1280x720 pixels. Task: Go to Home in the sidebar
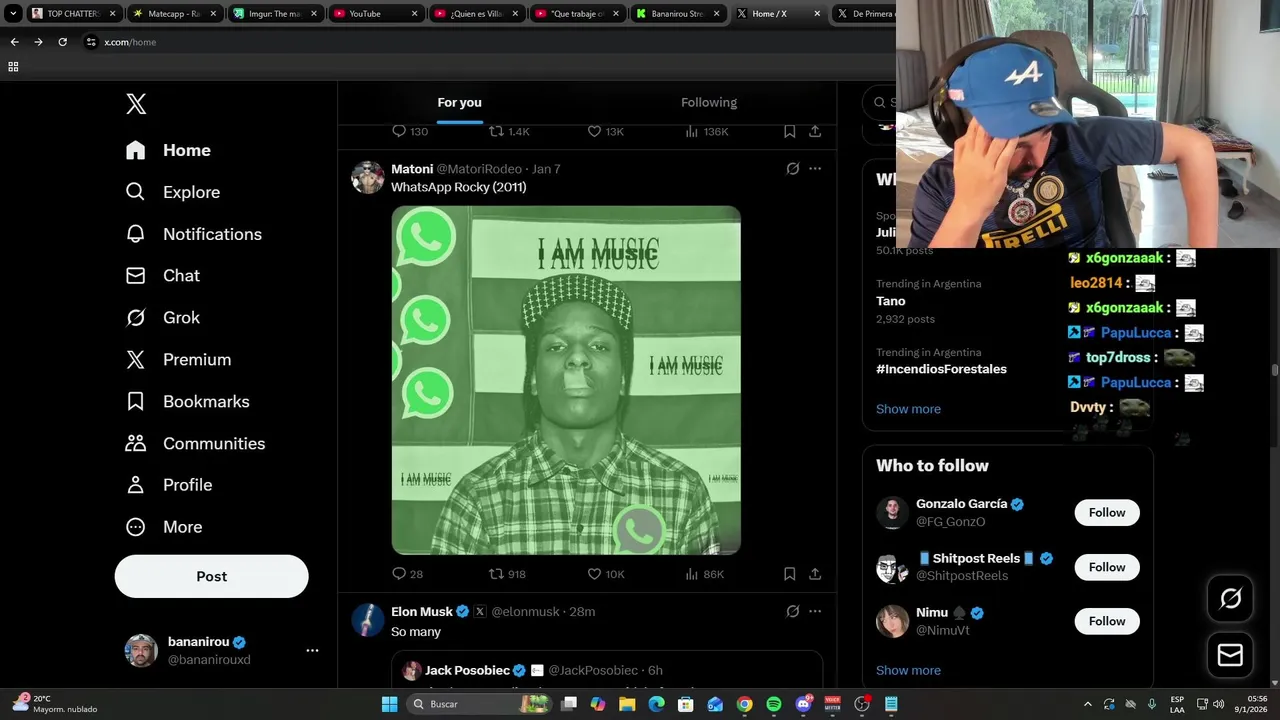pos(169,150)
